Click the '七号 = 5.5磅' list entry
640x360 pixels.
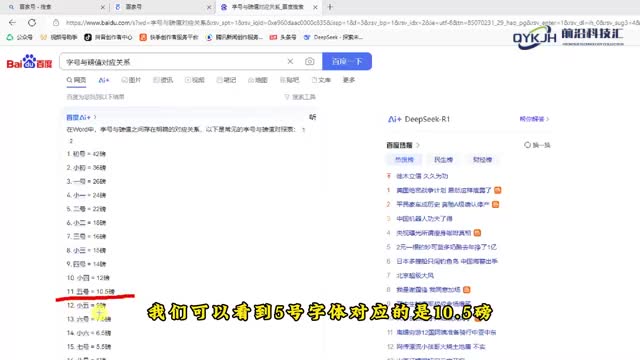pos(89,347)
